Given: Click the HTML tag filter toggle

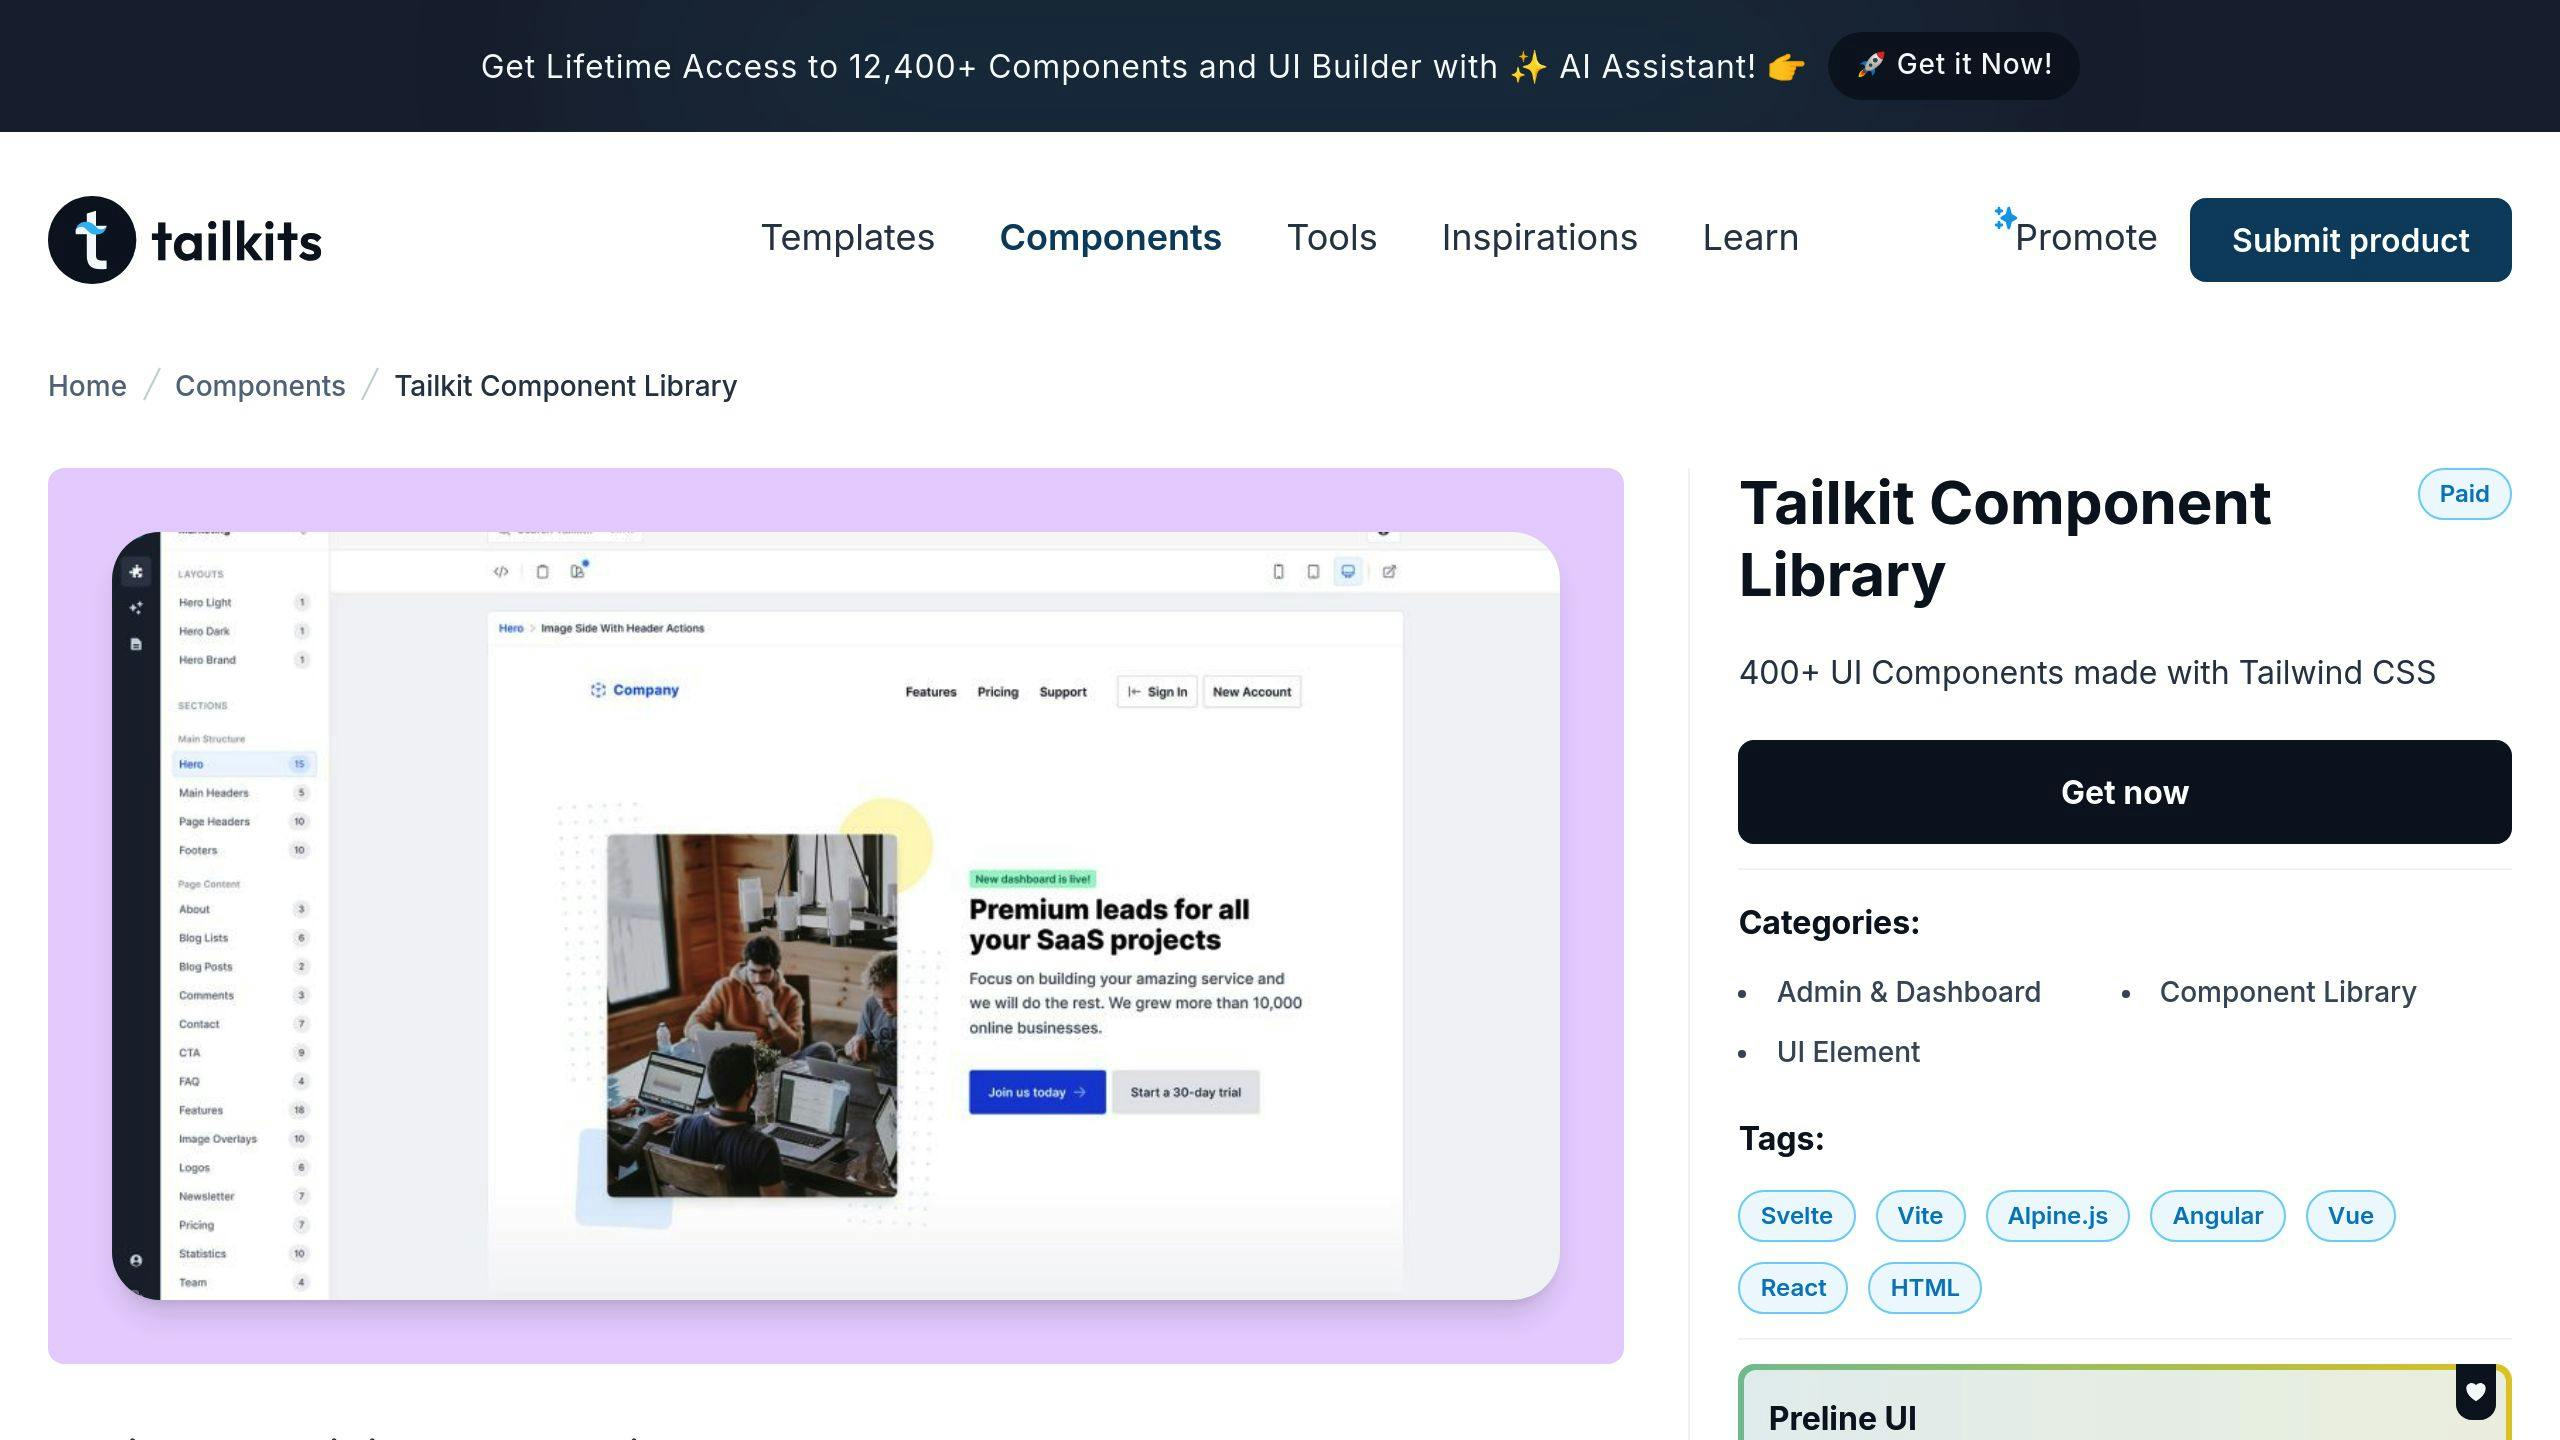Looking at the screenshot, I should tap(1924, 1287).
